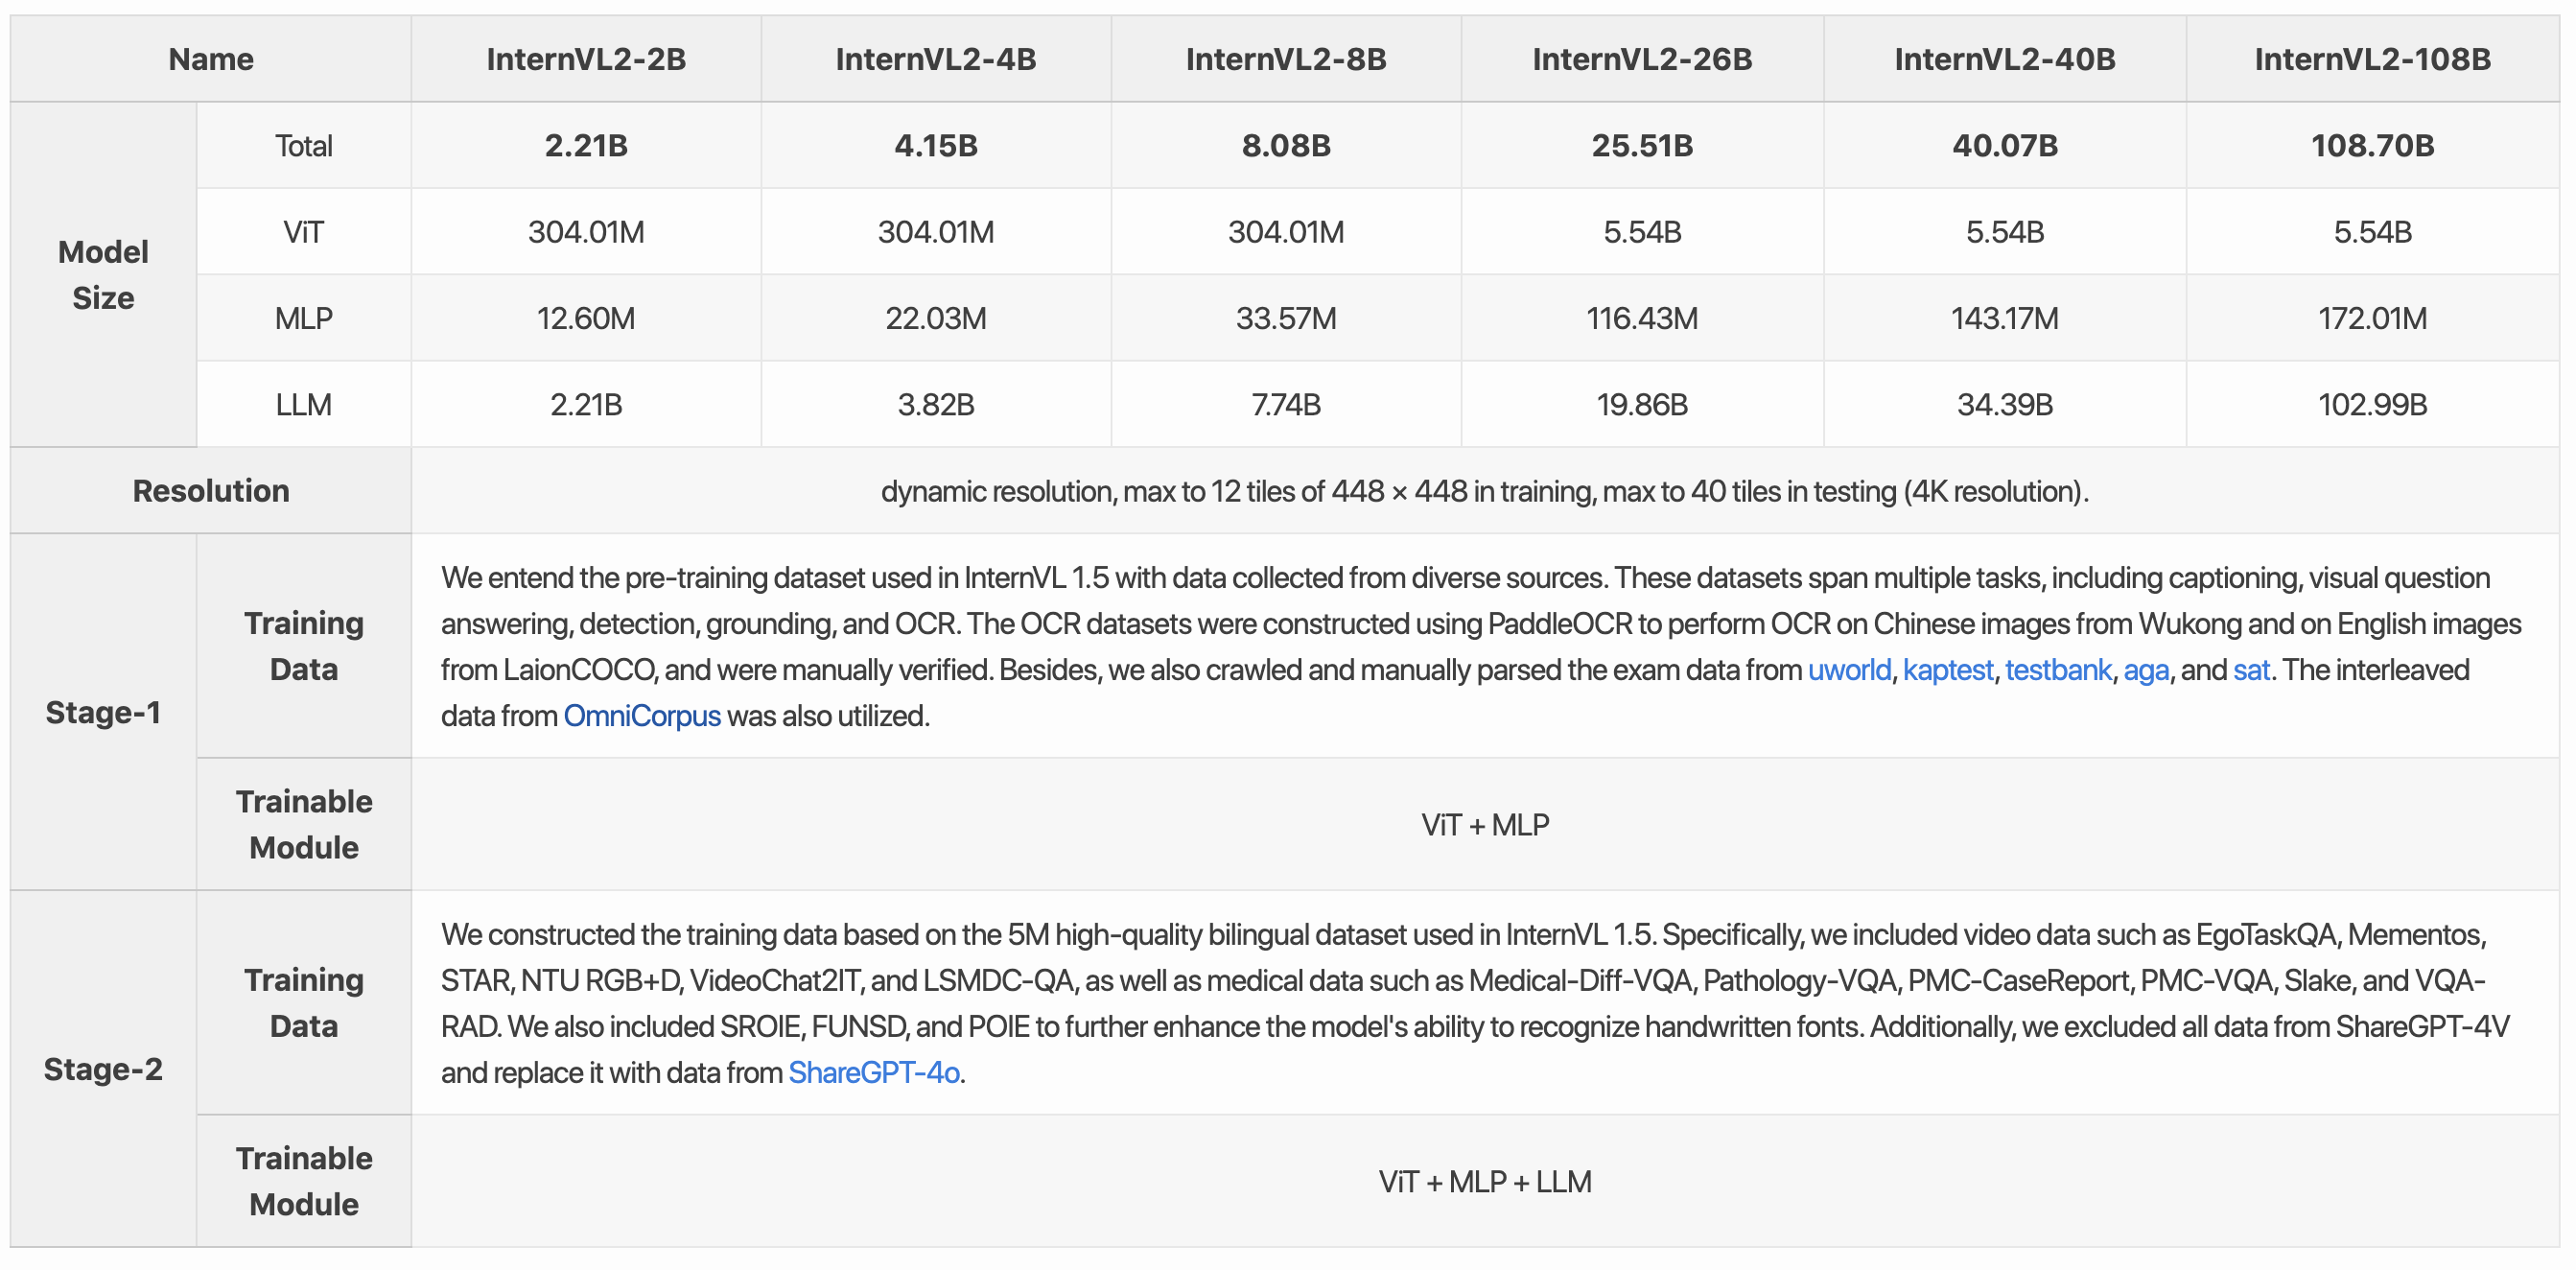
Task: Select the Model Size row header
Action: (x=103, y=275)
